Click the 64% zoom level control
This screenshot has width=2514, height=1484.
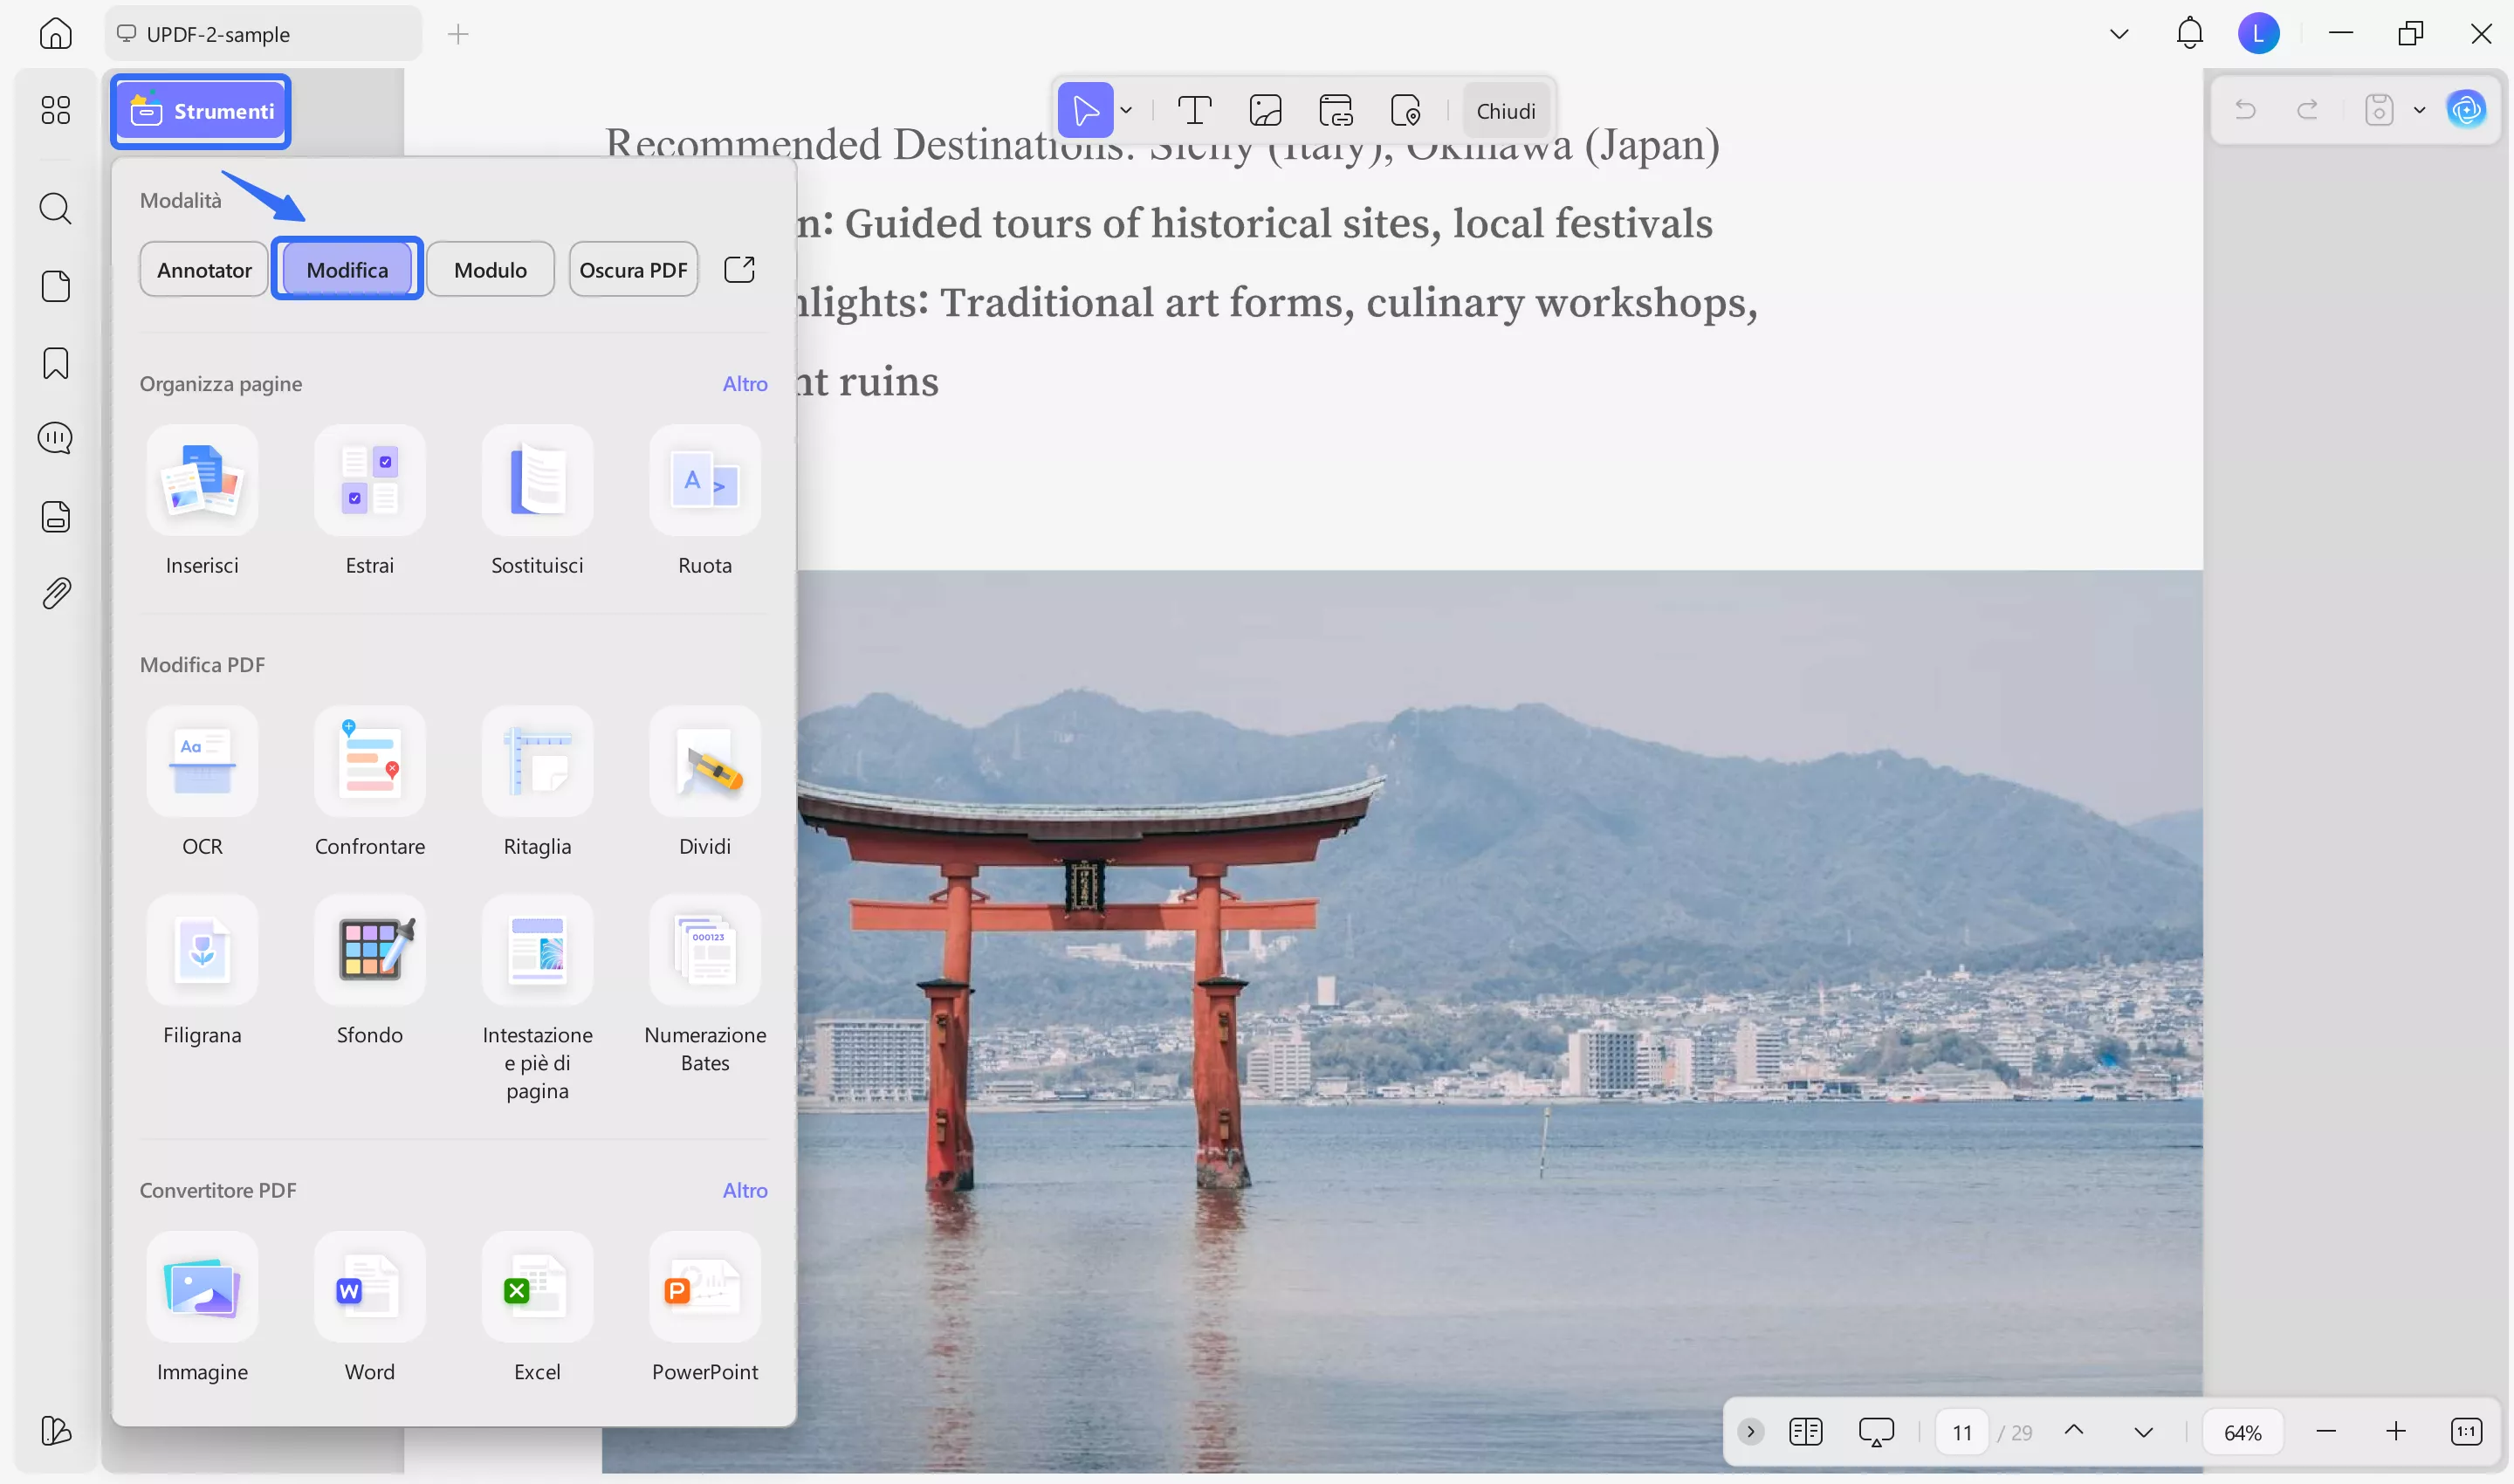2243,1431
